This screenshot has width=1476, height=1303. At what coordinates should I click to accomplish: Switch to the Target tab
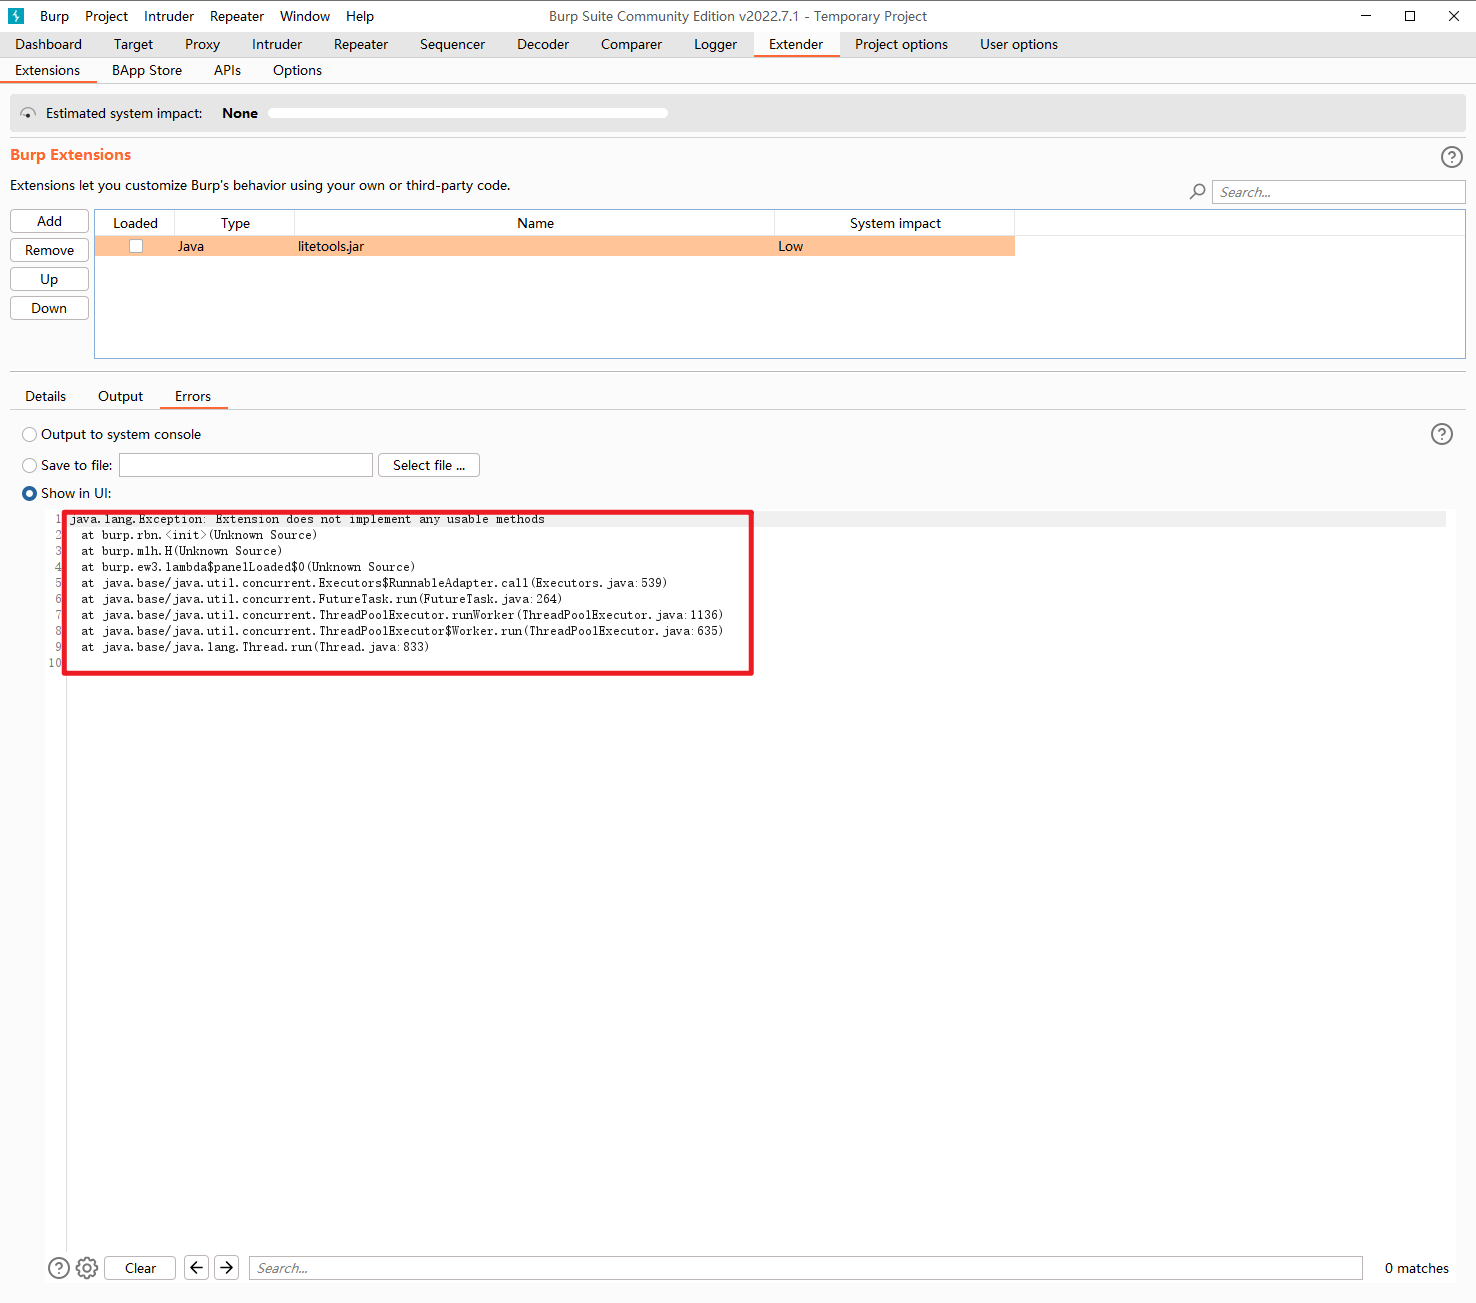click(133, 44)
